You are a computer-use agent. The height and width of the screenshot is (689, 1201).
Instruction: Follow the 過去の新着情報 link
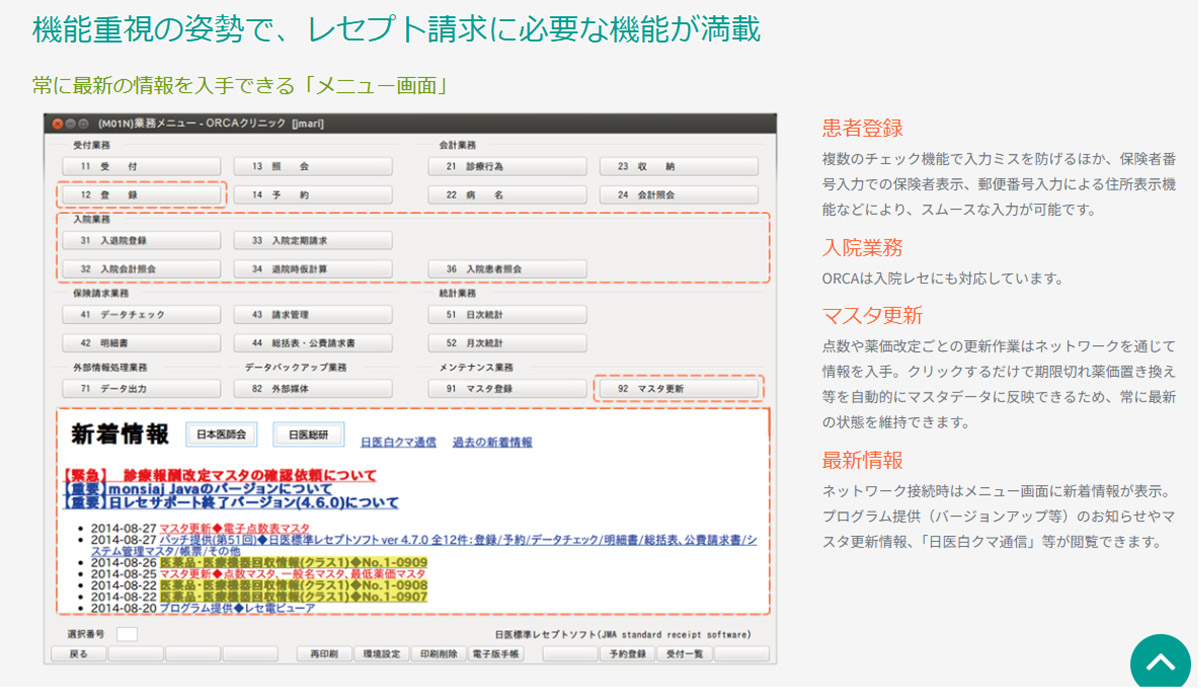(492, 442)
